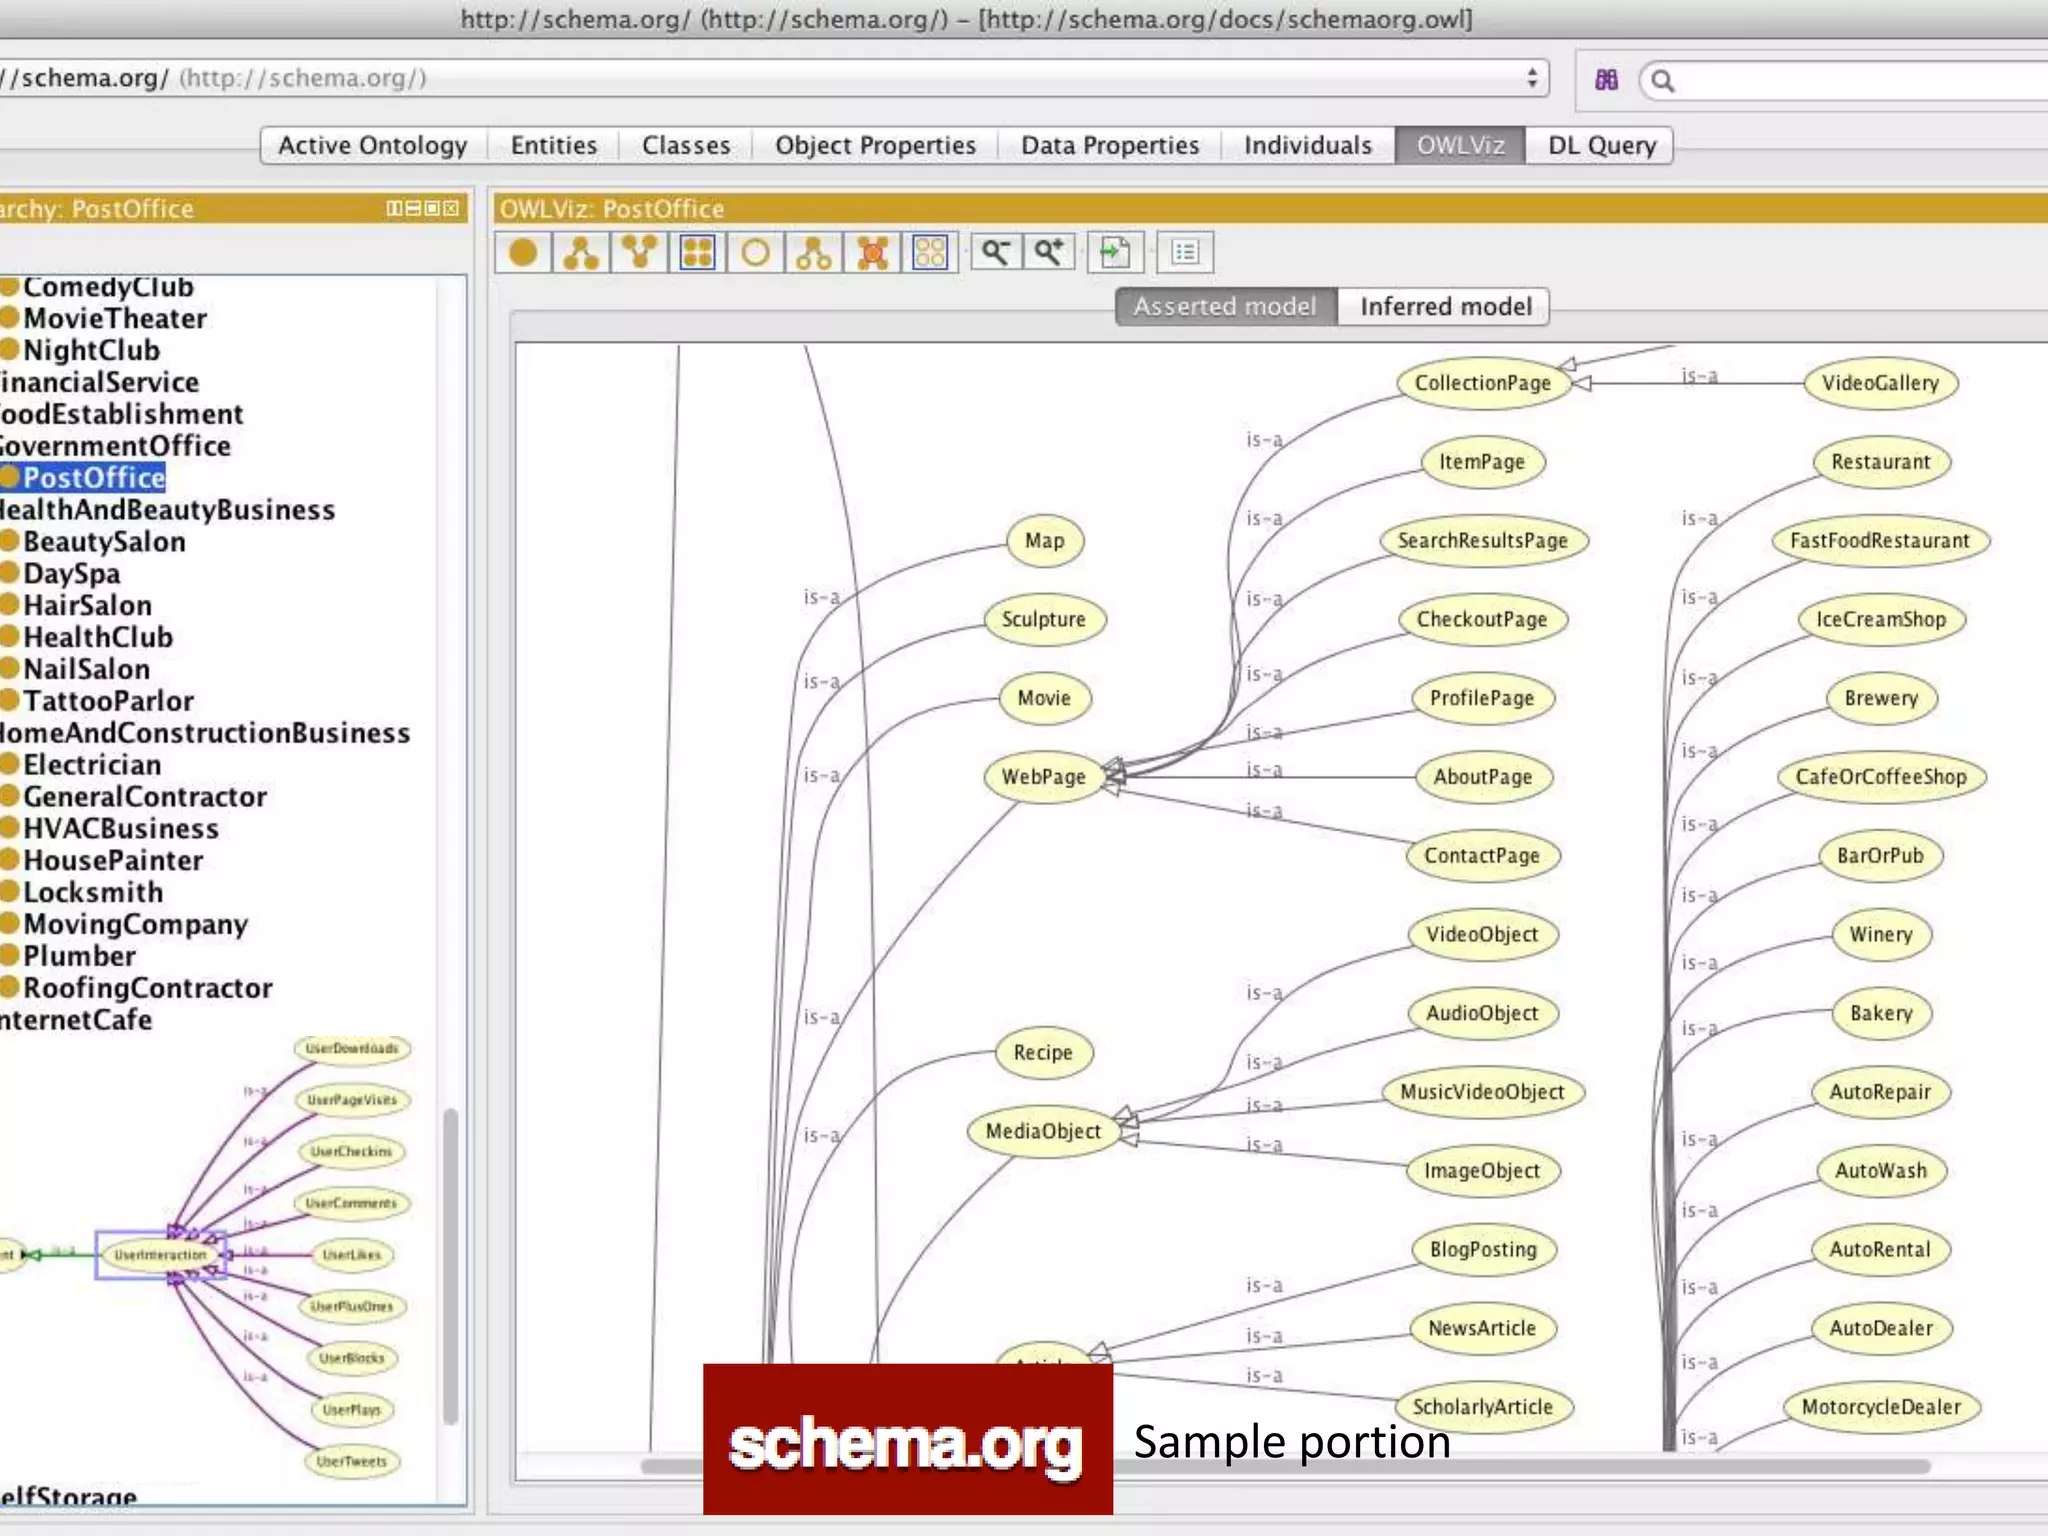Click the Hide classes past radius icon
Screen dimensions: 2048x1536
(872, 252)
